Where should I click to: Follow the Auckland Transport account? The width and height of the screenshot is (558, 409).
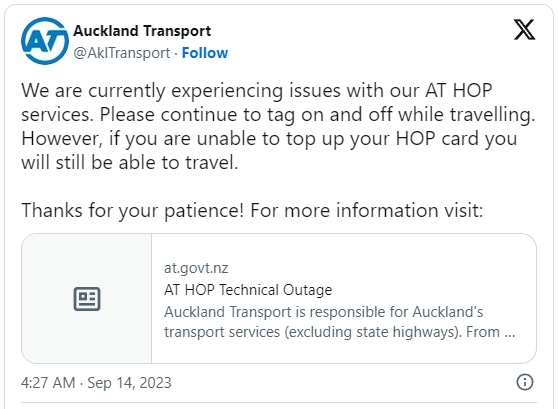pos(205,53)
